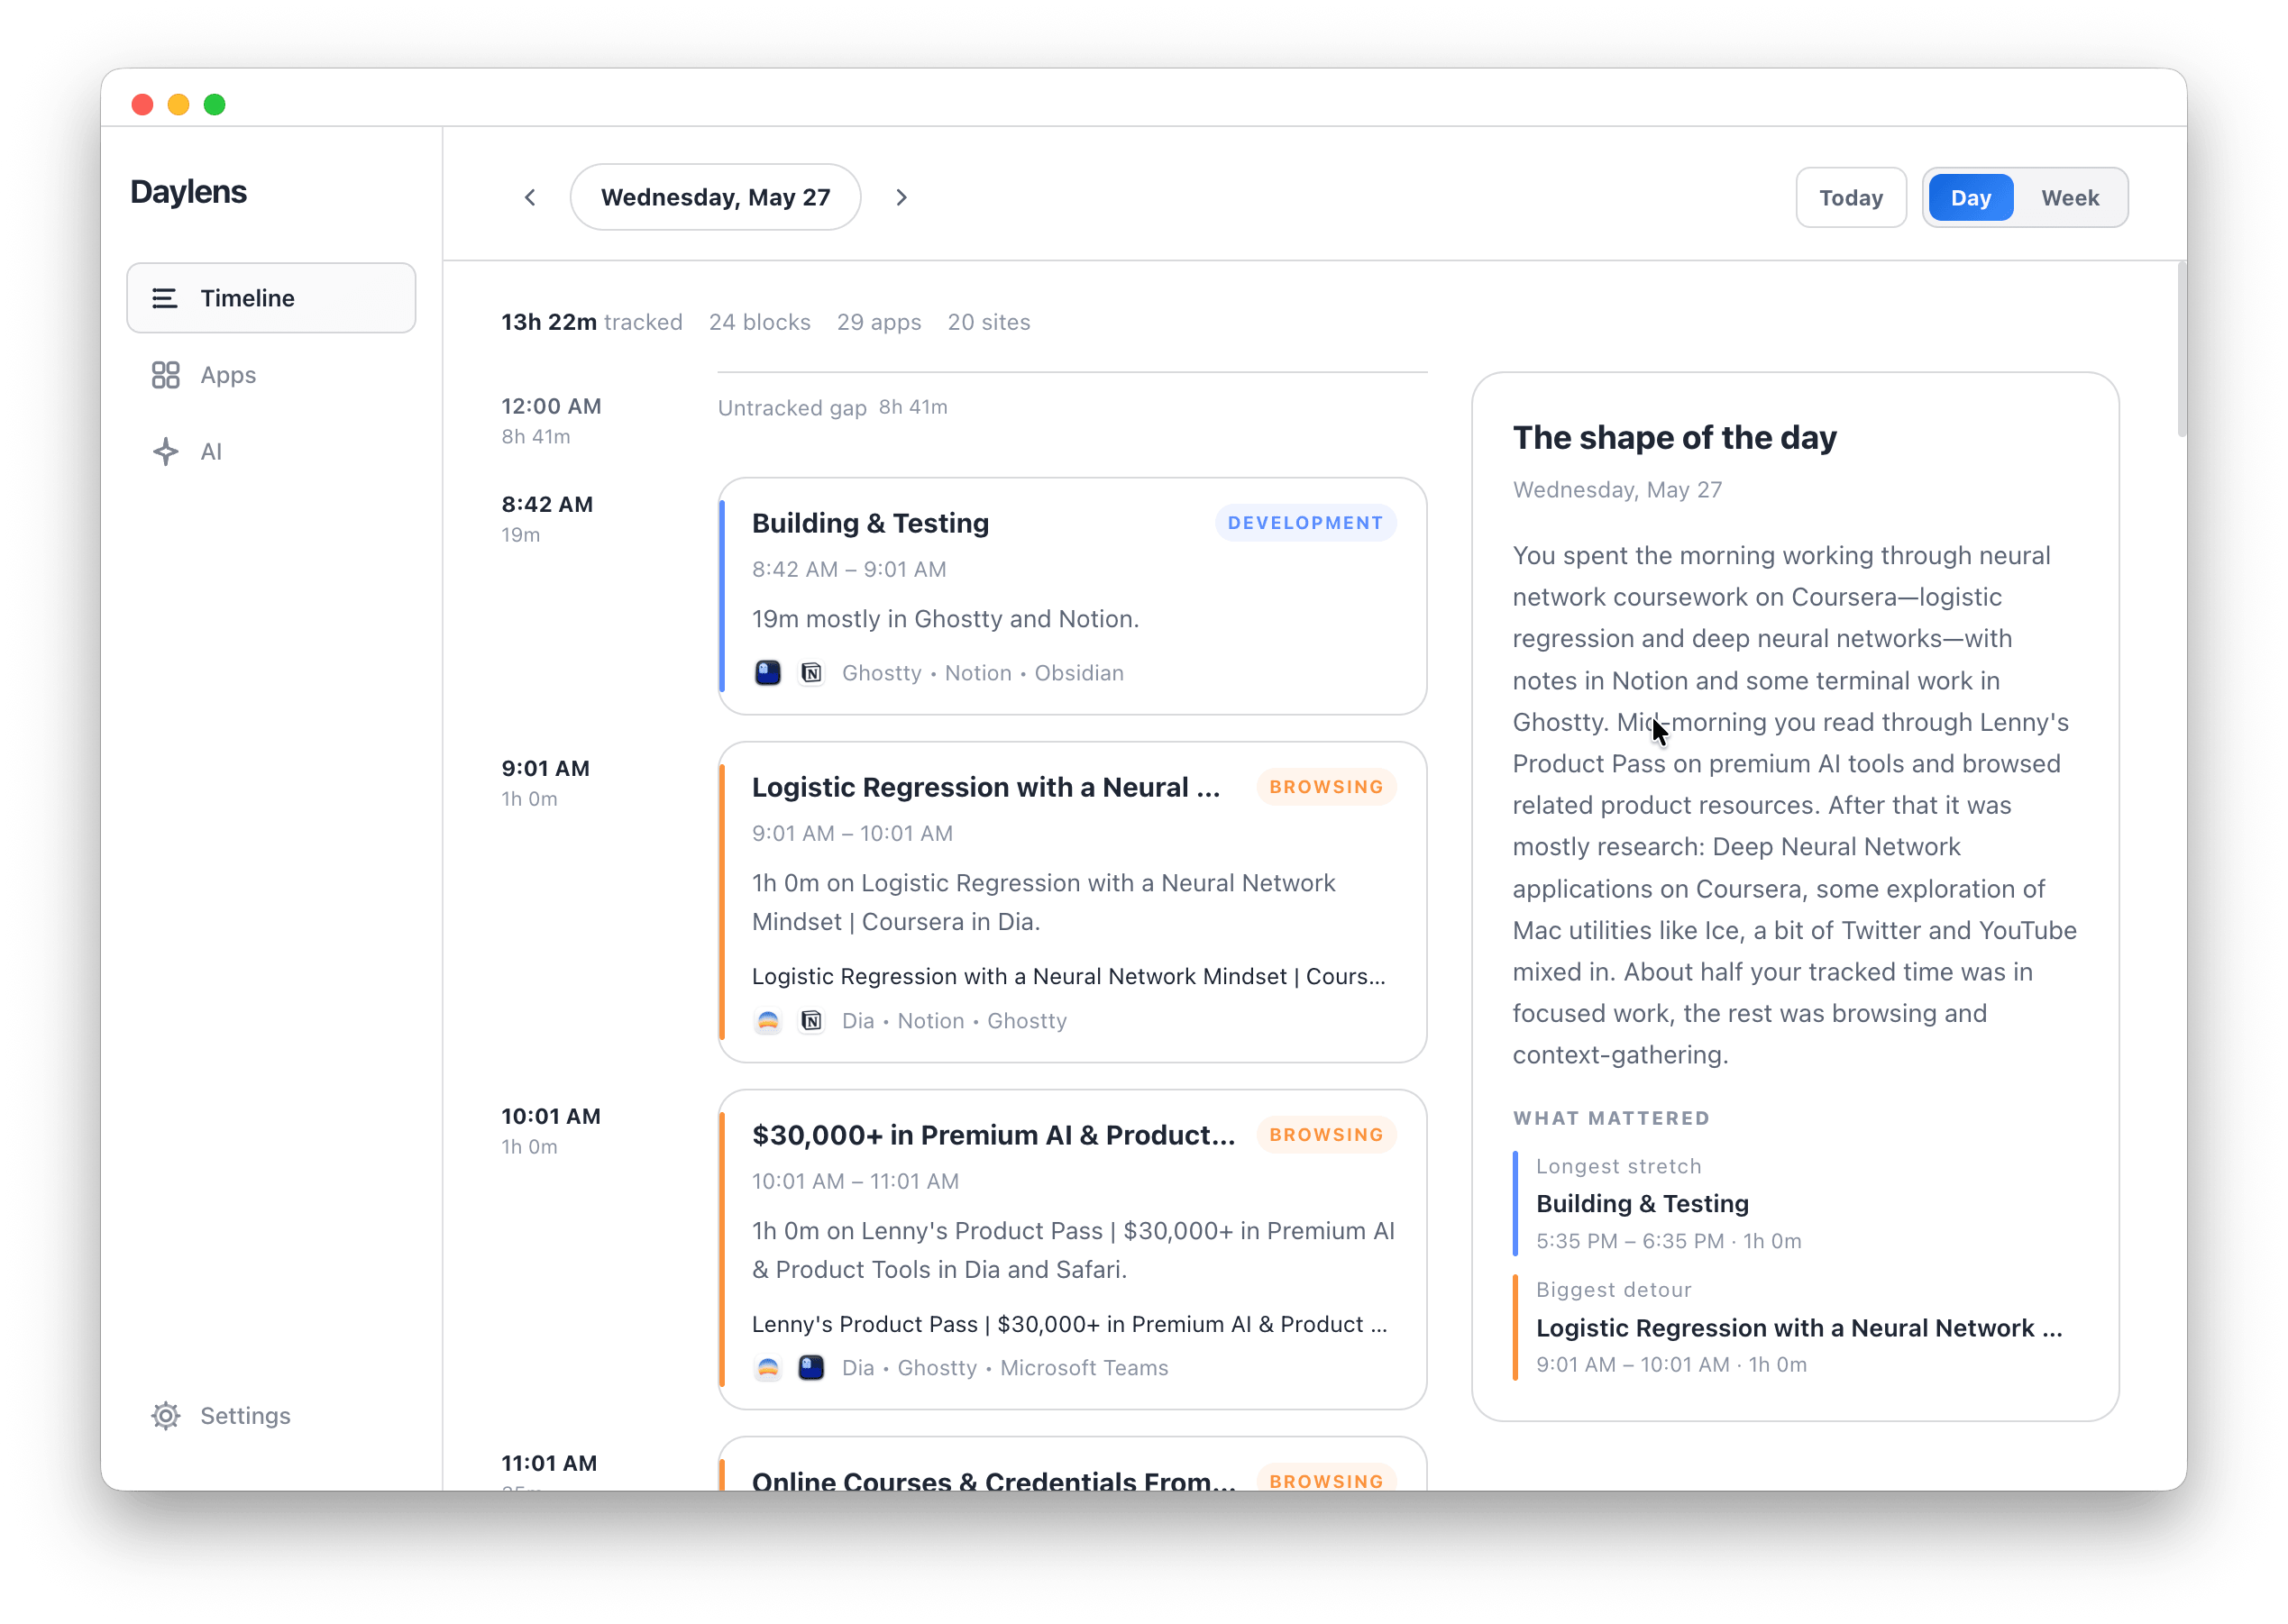Switch to Week view
Image resolution: width=2288 pixels, height=1624 pixels.
point(2070,198)
